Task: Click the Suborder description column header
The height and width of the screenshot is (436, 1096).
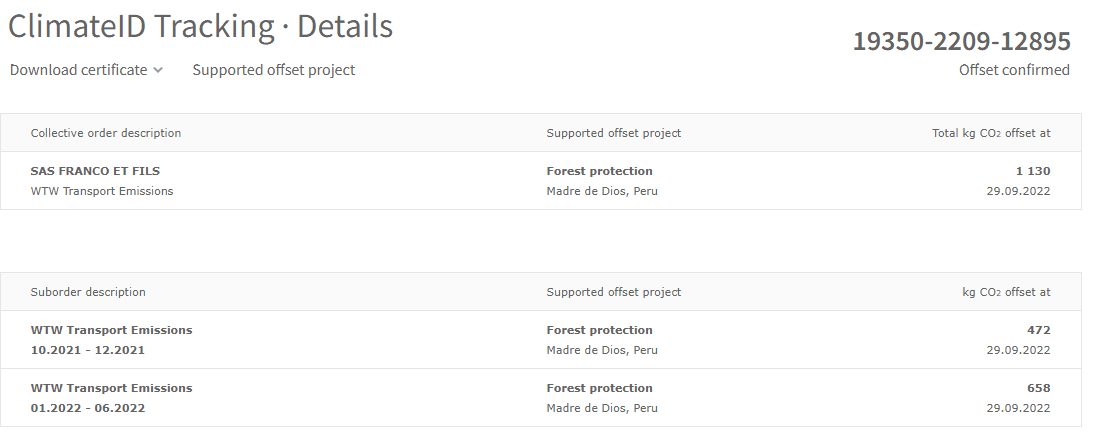Action: pyautogui.click(x=88, y=292)
